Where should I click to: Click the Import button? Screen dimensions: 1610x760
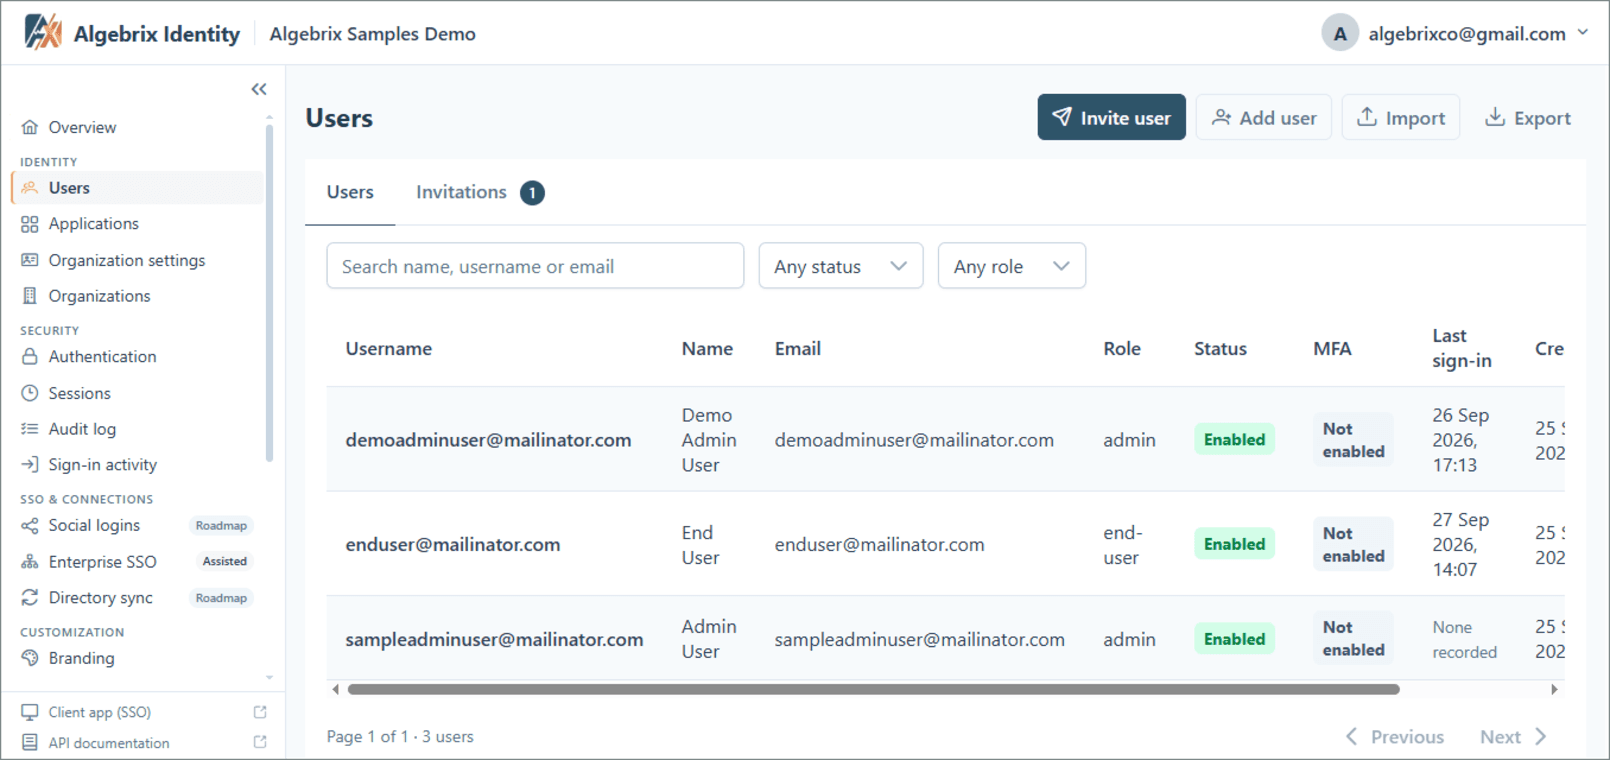(1401, 117)
